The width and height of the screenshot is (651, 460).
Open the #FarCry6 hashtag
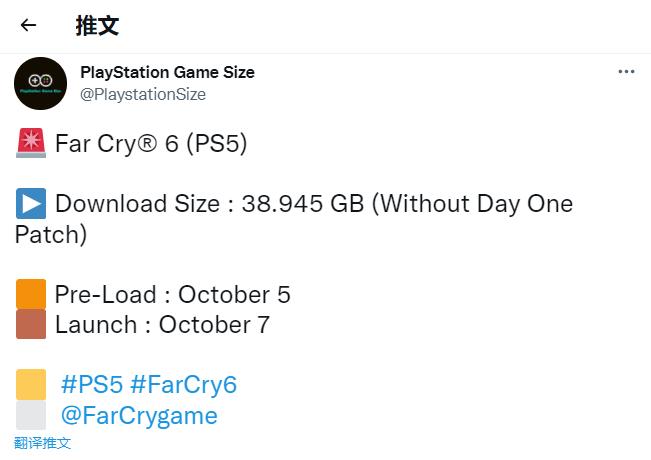184,384
